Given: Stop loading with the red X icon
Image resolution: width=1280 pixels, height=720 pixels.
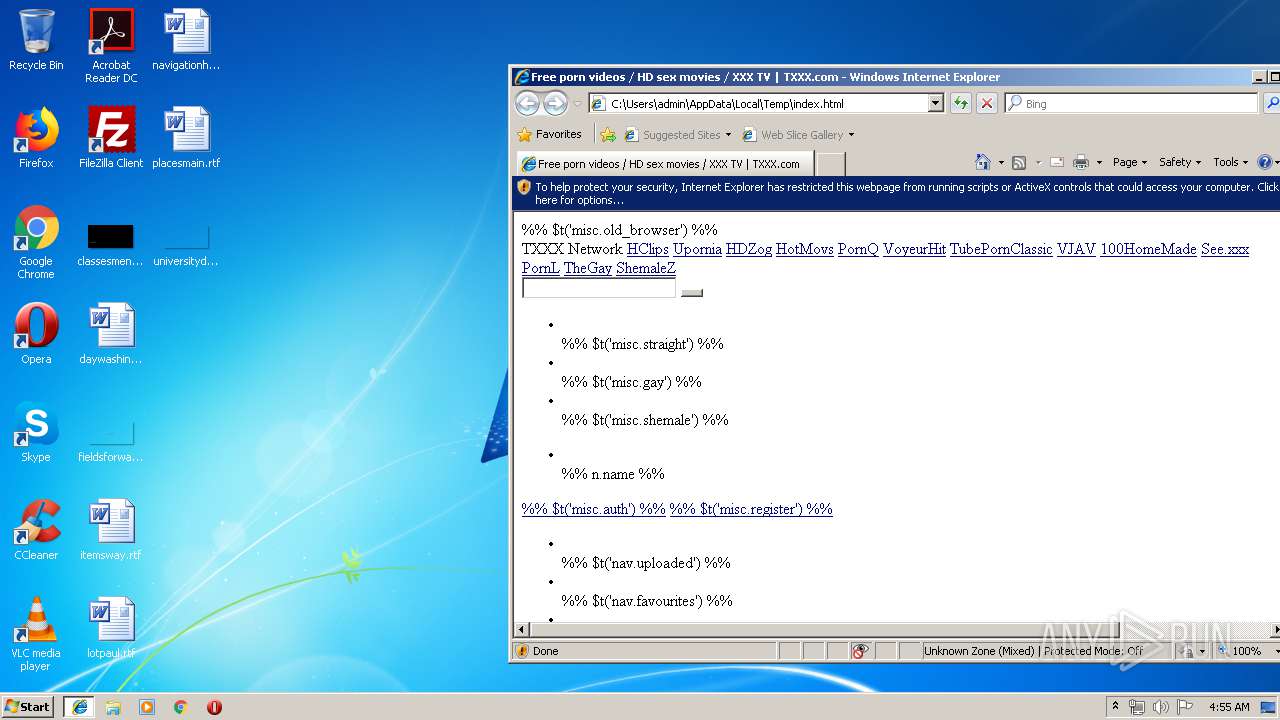Looking at the screenshot, I should tap(986, 103).
